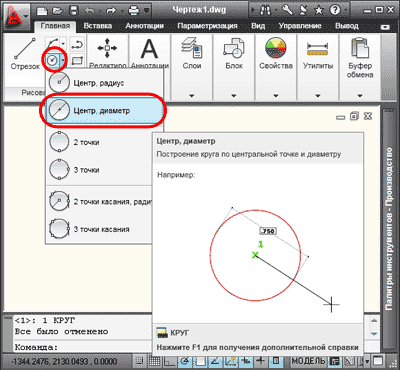Toggle Object Snap in status bar
This screenshot has height=370, width=400.
coord(199,361)
